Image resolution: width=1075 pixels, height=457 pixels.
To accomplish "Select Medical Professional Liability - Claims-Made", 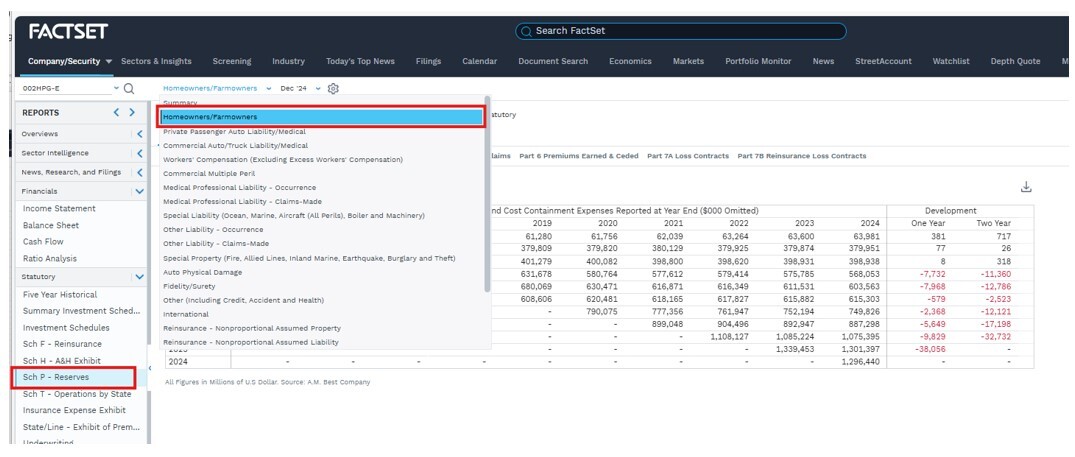I will (242, 201).
